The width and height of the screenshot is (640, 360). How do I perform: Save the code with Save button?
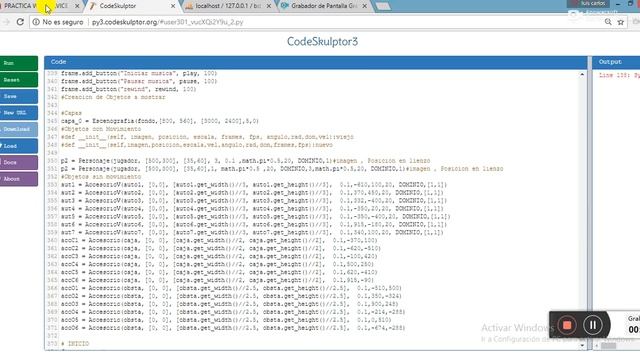(19, 96)
